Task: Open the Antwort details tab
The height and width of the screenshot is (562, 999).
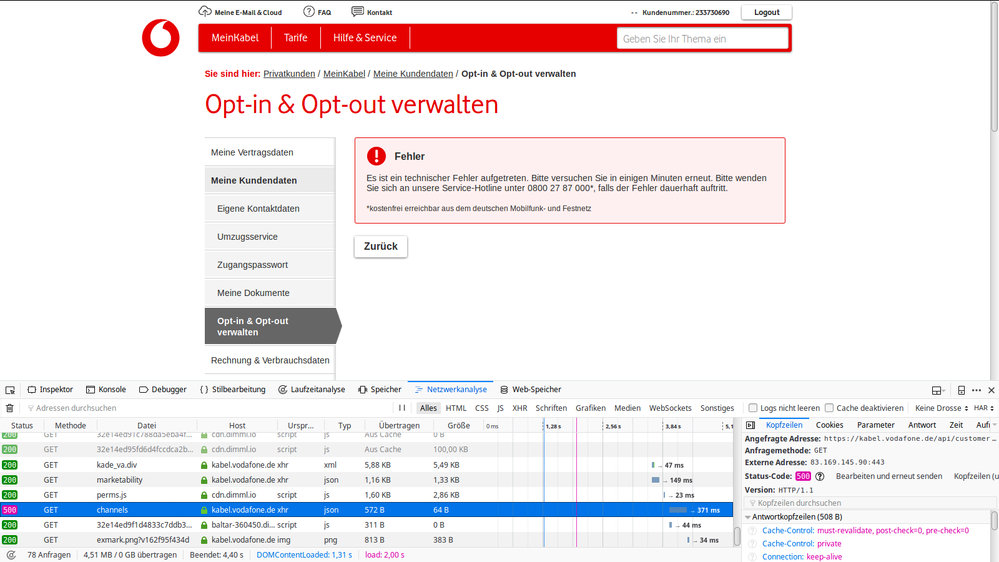Action: coord(922,425)
